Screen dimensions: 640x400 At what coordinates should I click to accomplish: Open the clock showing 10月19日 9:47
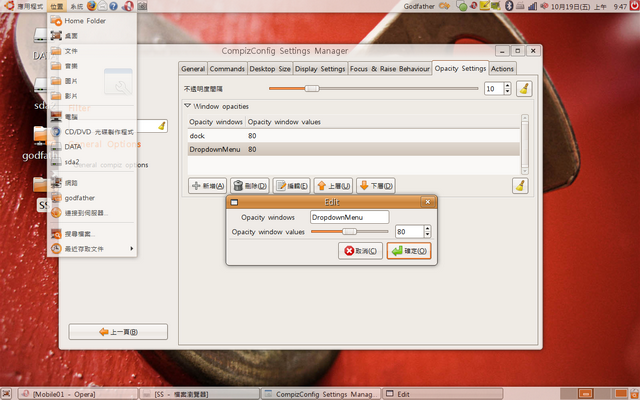pyautogui.click(x=589, y=6)
